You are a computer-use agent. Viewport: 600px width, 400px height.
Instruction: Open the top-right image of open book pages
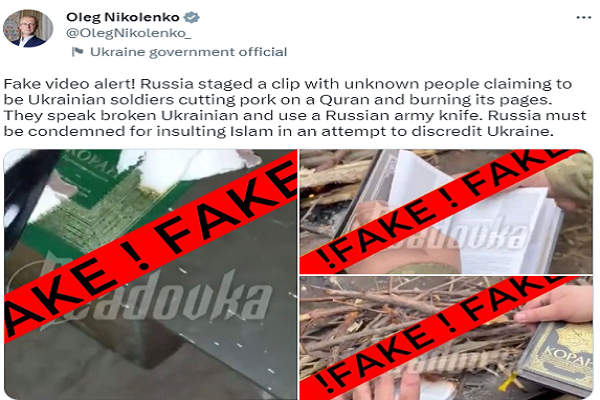pos(446,211)
